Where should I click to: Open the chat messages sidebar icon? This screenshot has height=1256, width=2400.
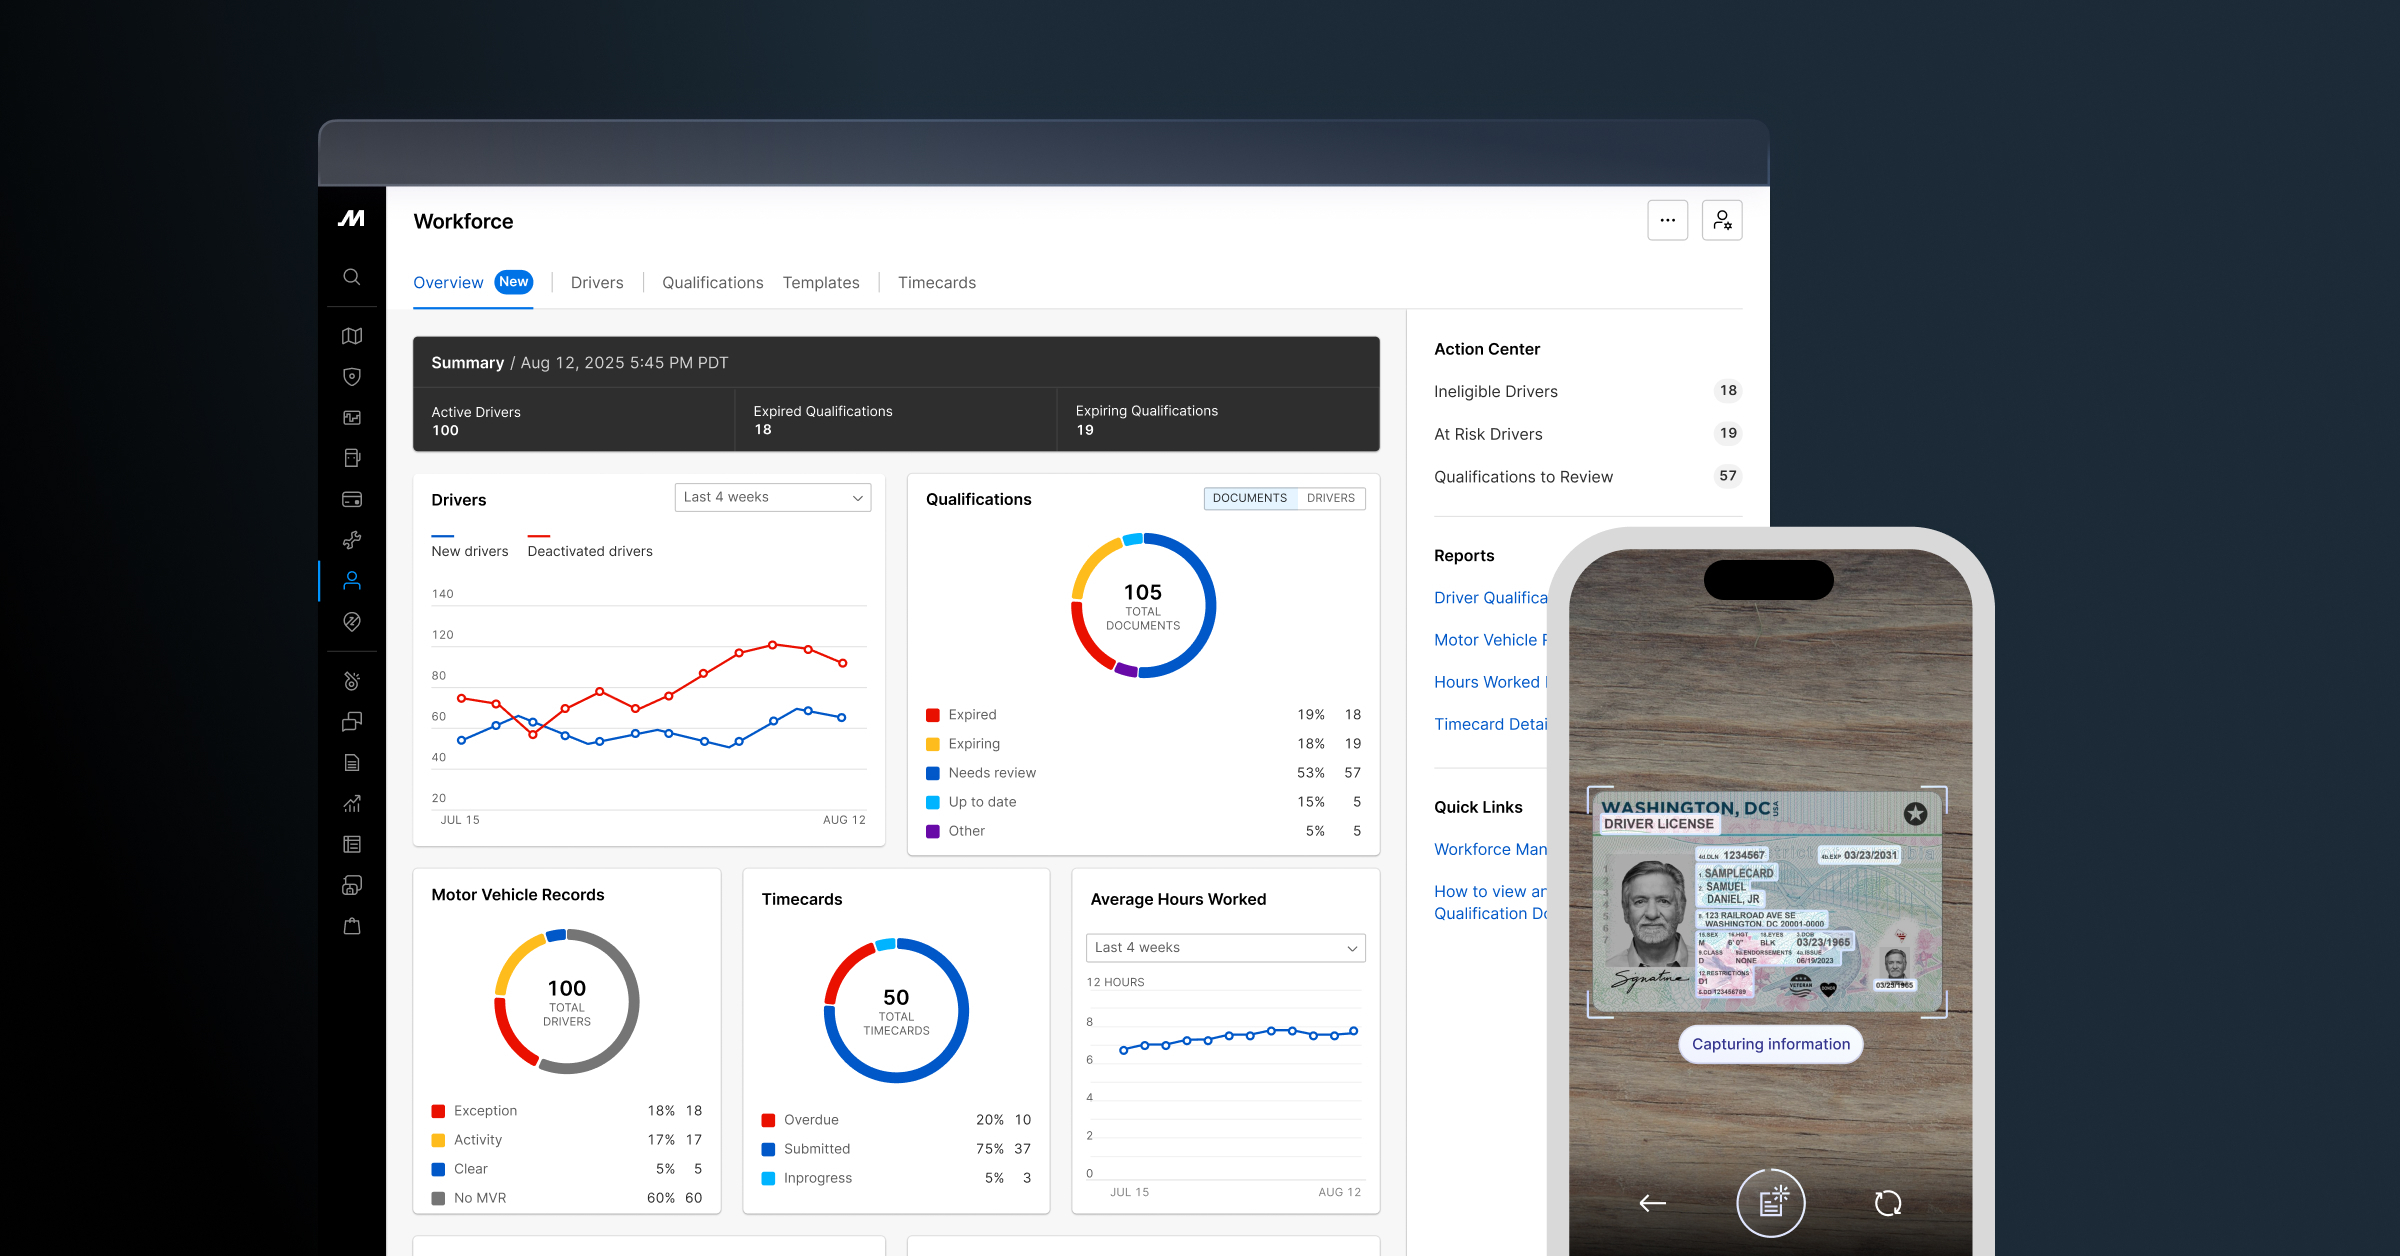coord(352,722)
